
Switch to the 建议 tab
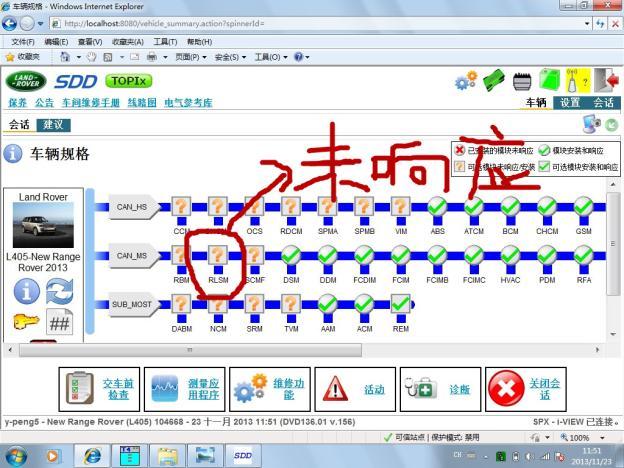(x=53, y=125)
